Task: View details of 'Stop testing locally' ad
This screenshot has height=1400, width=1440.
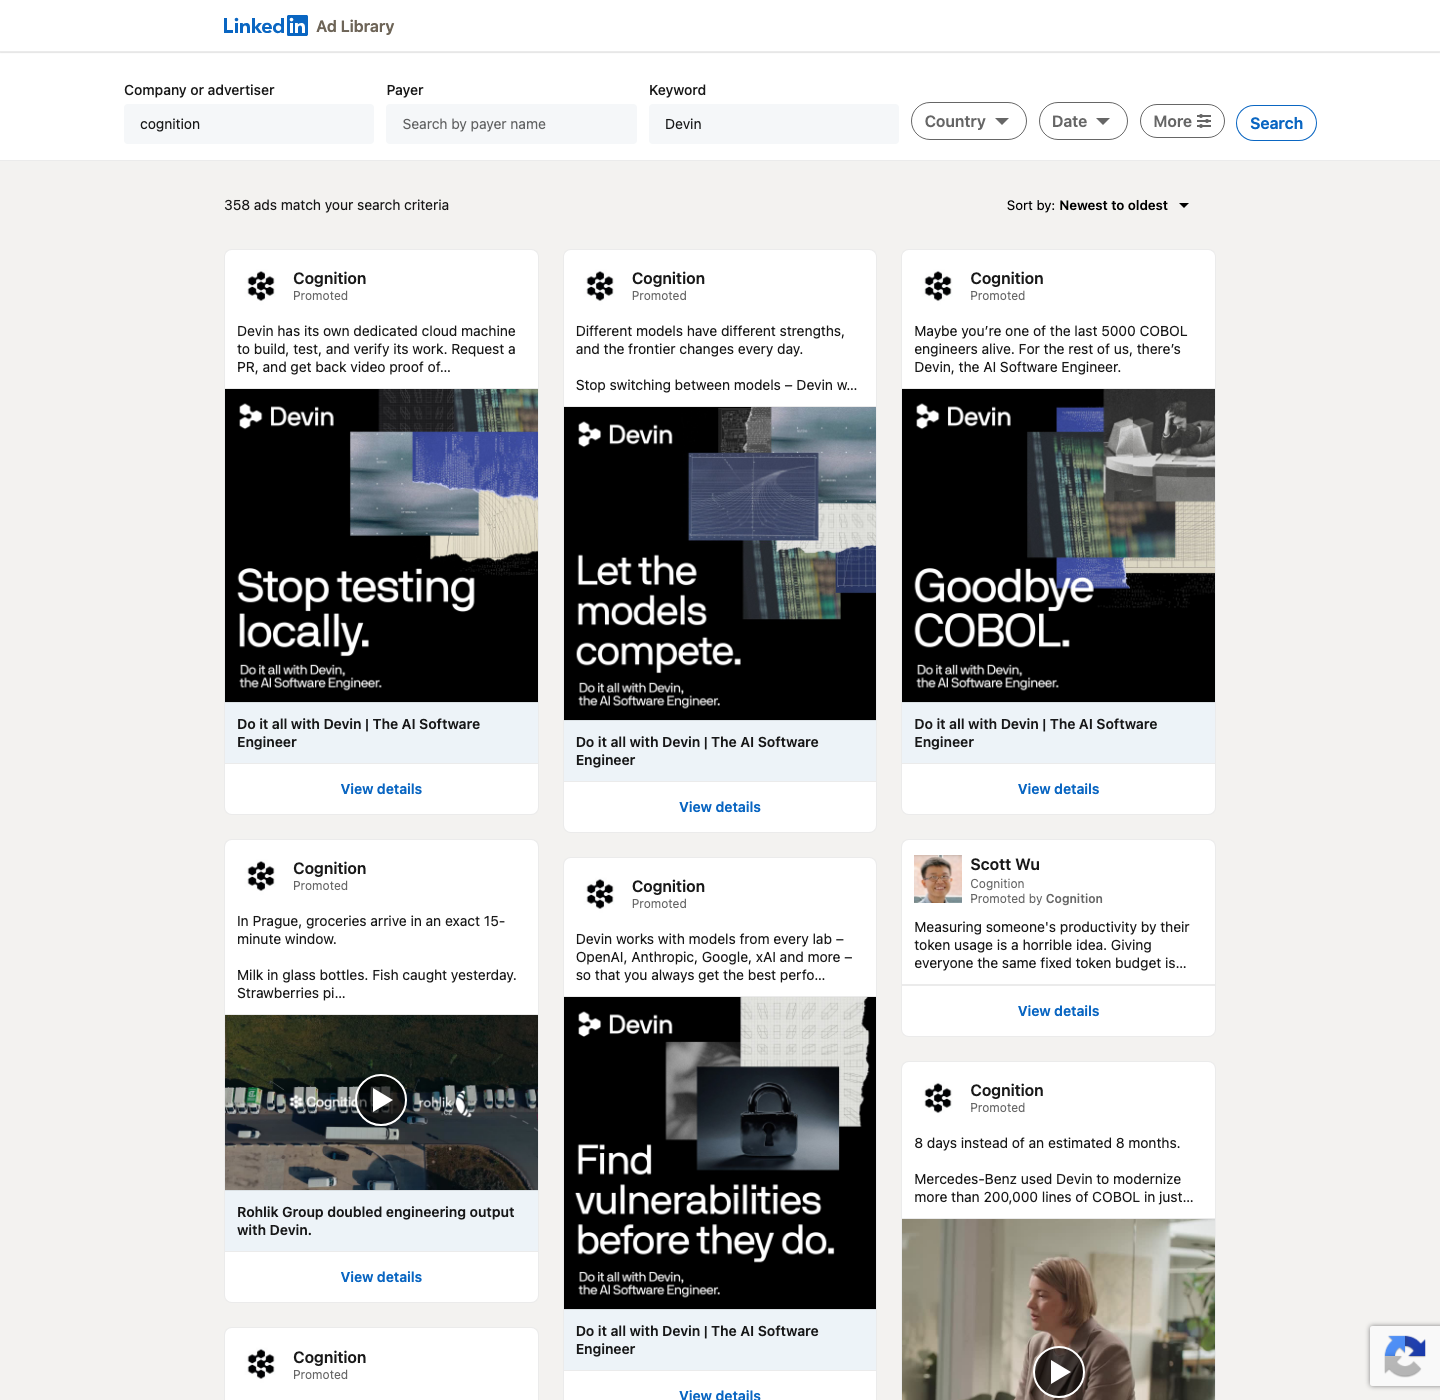Action: (381, 789)
